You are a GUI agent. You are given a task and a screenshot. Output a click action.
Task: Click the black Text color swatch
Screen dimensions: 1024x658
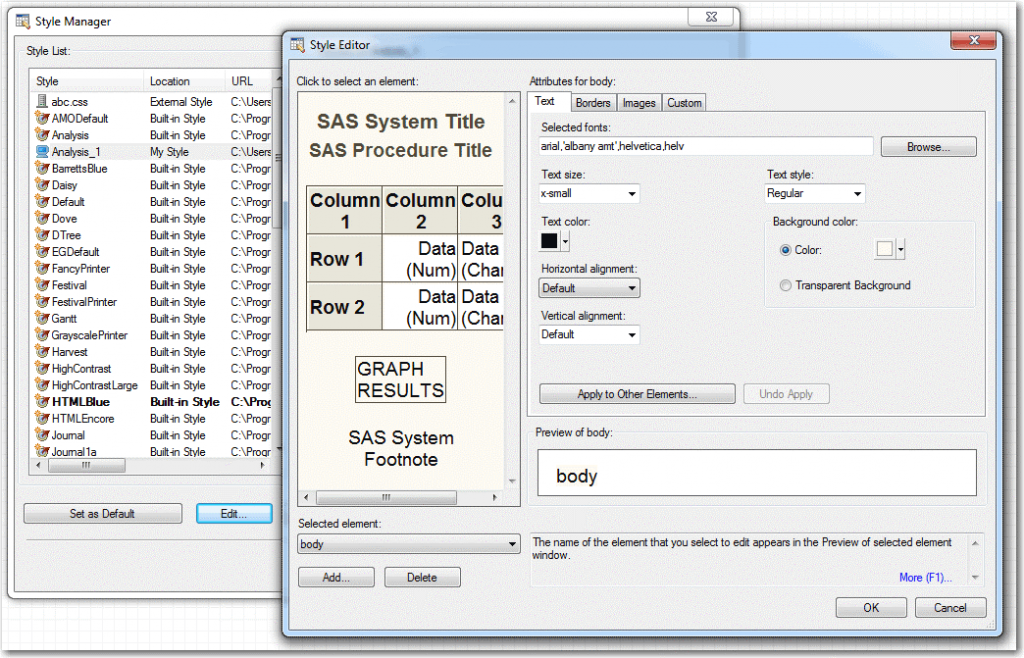tap(549, 241)
